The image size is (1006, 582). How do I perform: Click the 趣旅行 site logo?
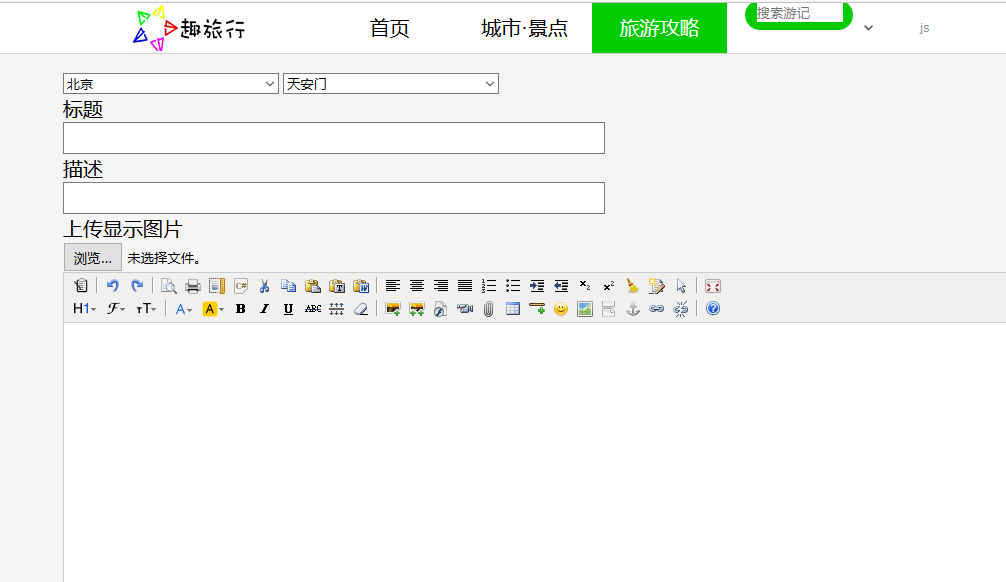[x=189, y=28]
